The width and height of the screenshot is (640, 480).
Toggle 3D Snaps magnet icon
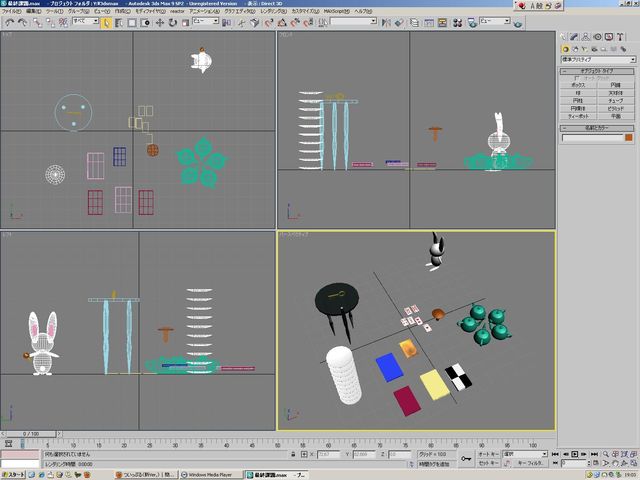[x=269, y=23]
